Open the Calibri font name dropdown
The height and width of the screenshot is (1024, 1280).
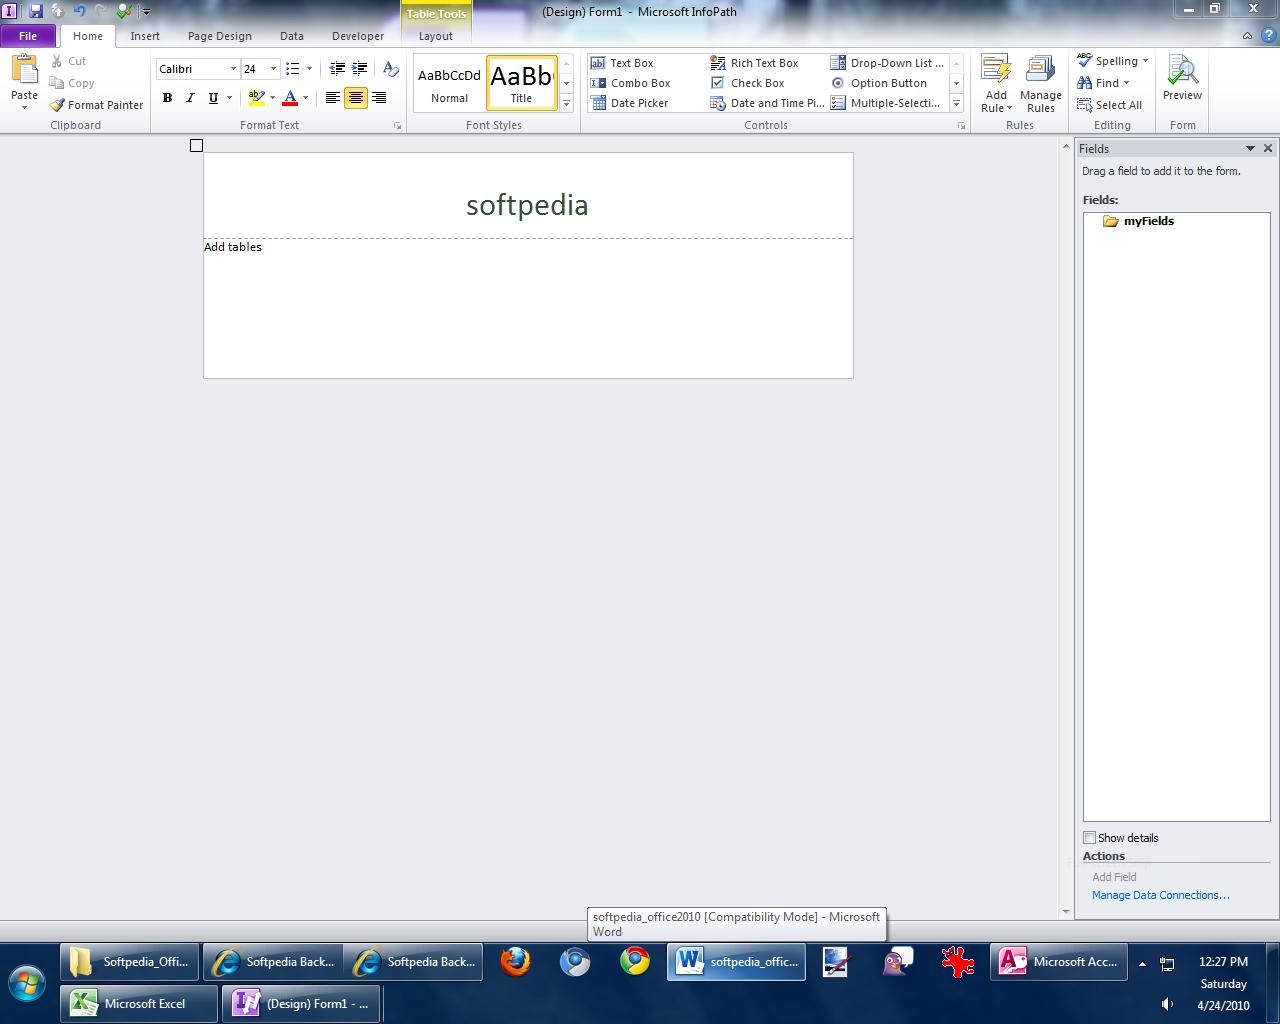click(233, 69)
